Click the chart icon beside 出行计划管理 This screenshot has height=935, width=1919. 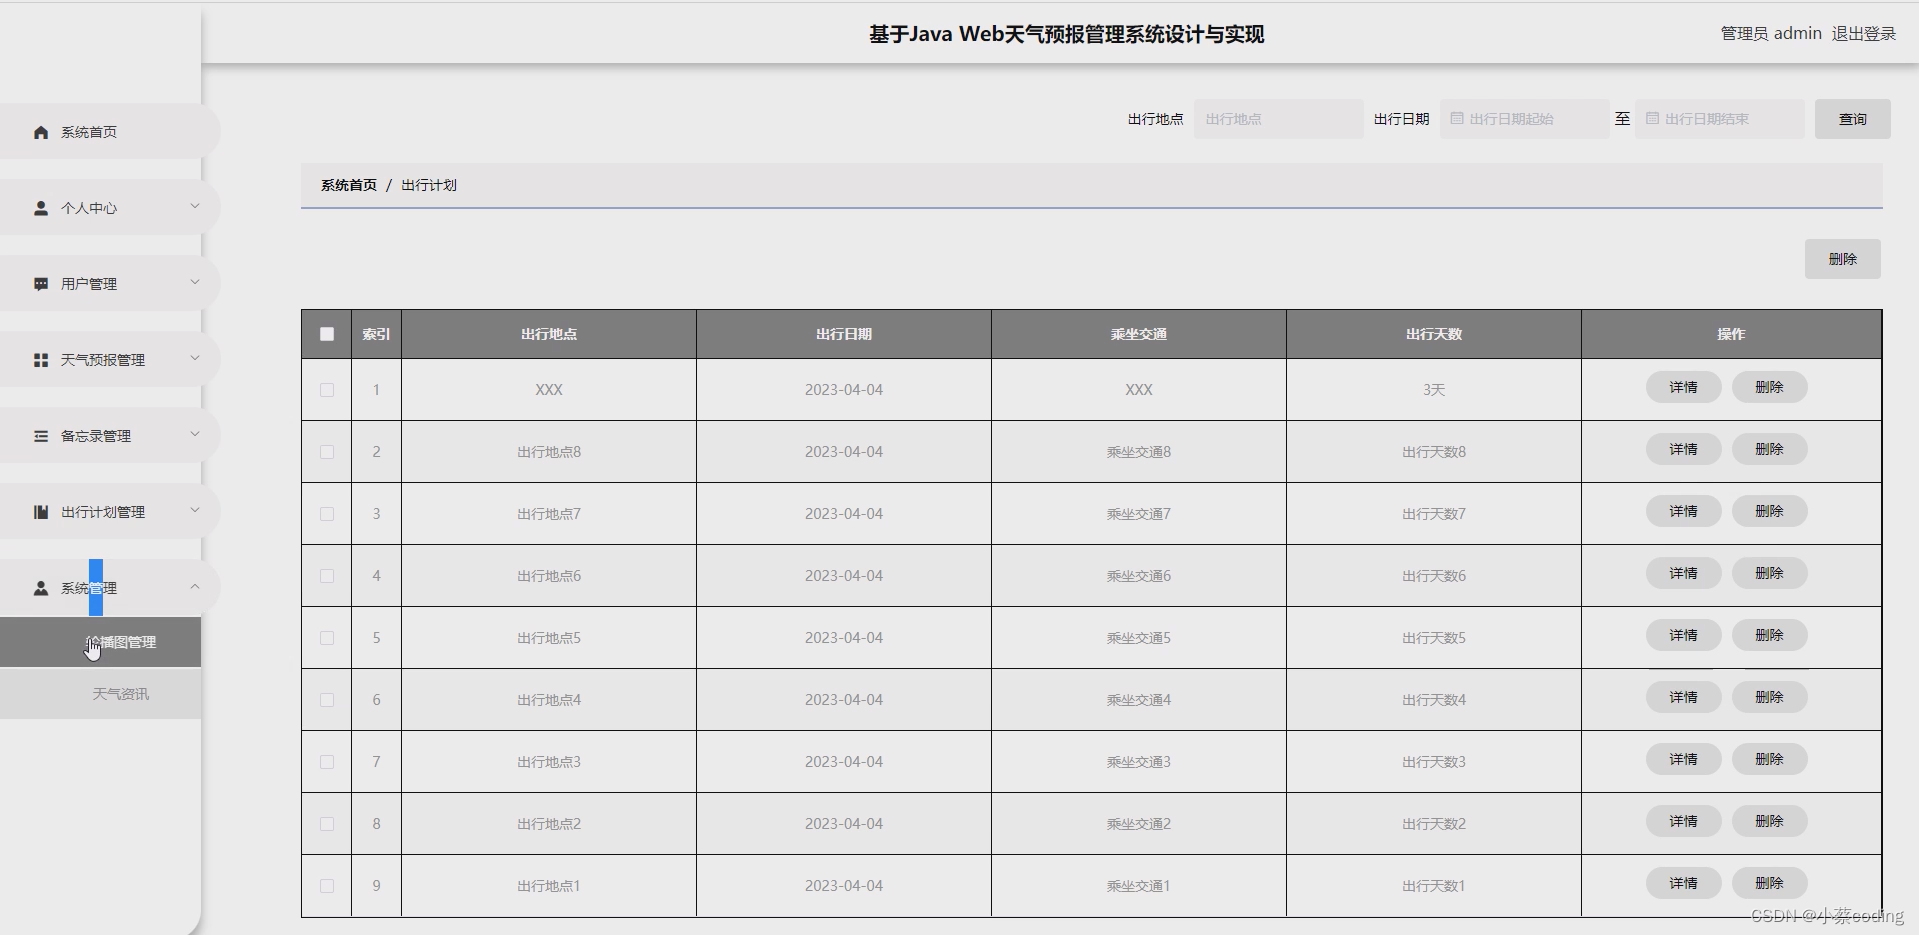point(41,512)
